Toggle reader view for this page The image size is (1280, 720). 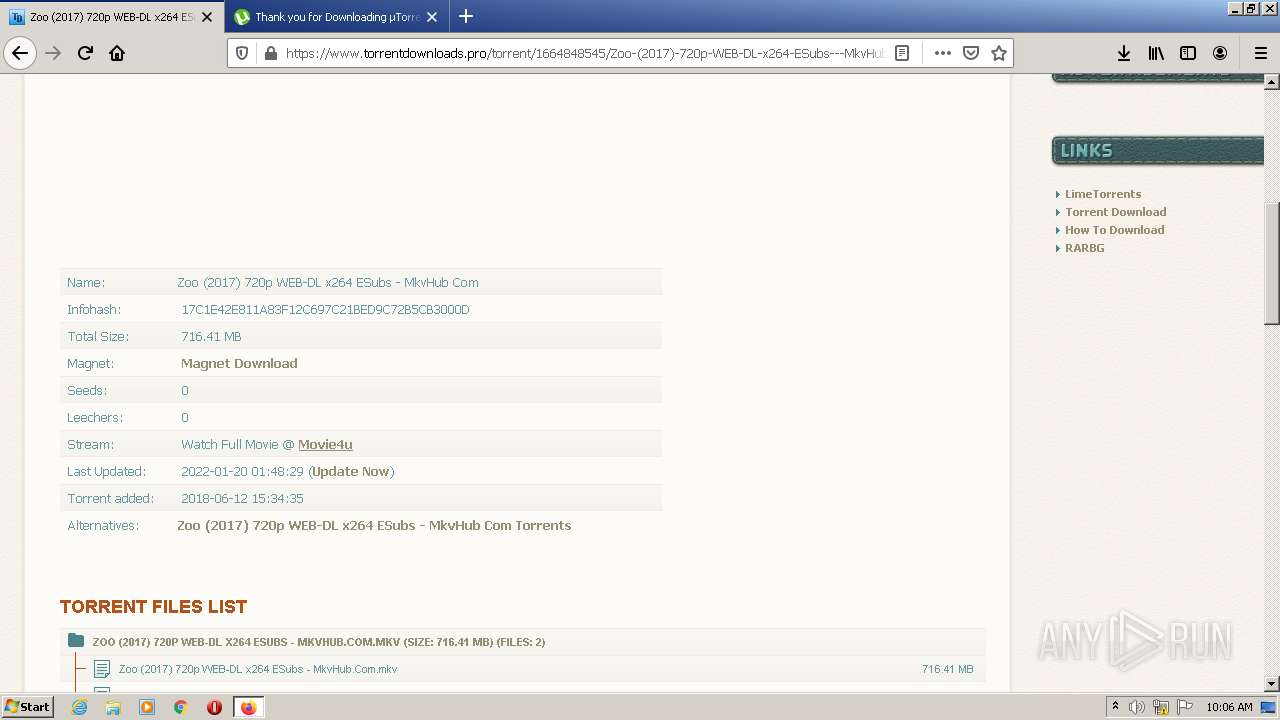click(902, 53)
